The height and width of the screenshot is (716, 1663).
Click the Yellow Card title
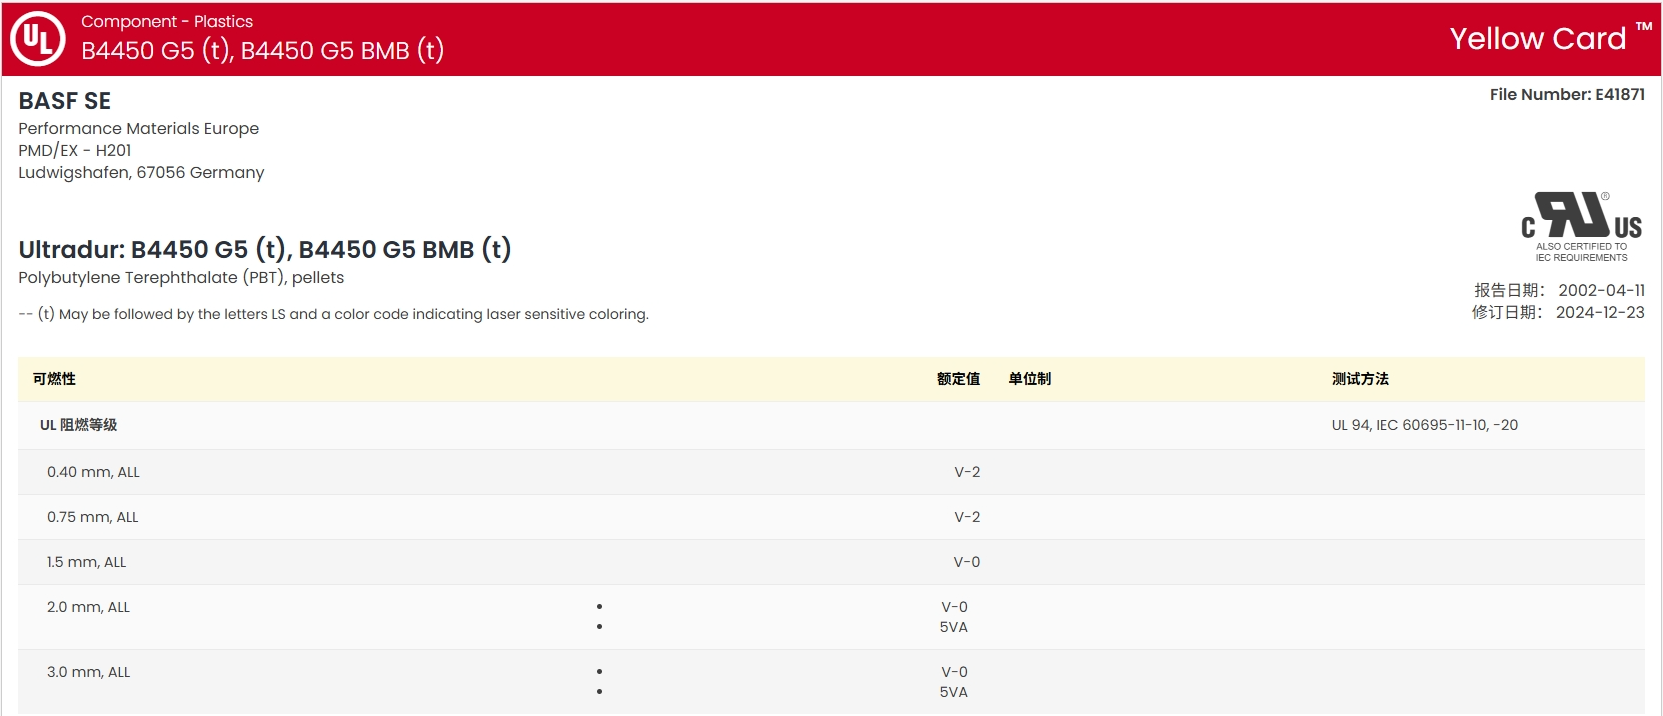point(1538,38)
